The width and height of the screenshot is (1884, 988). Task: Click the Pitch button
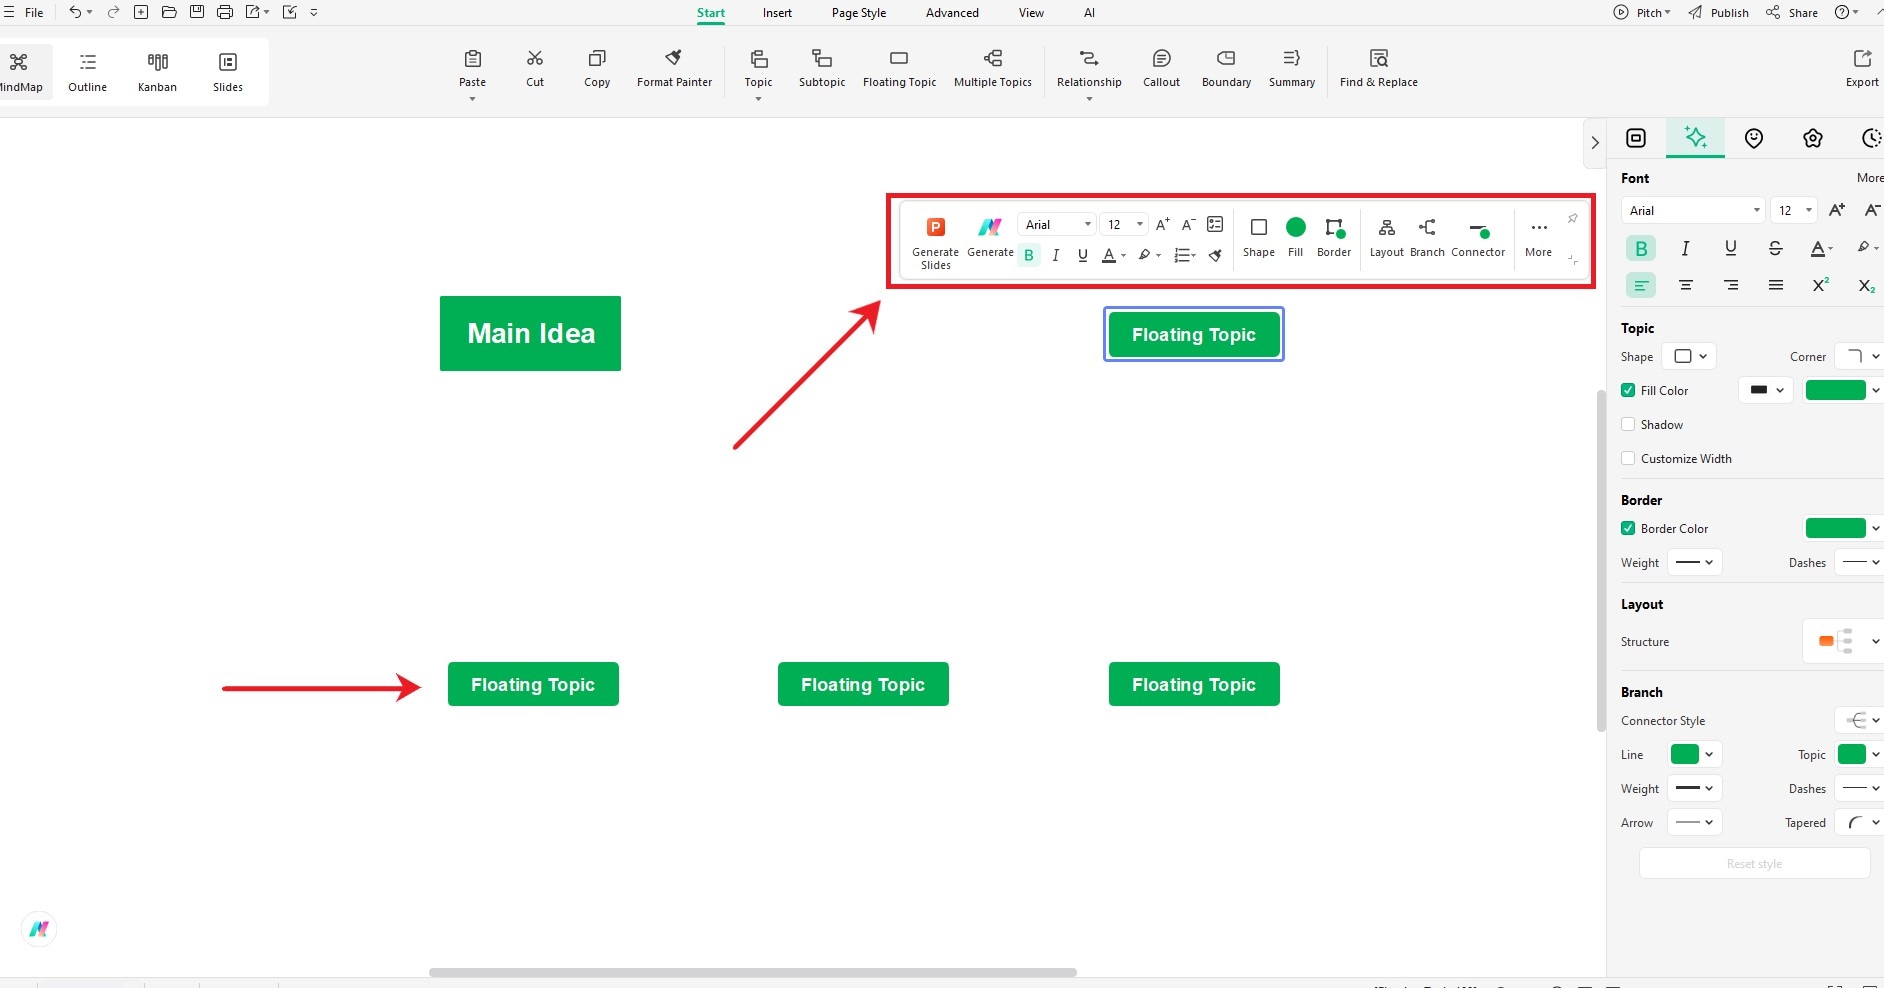pyautogui.click(x=1642, y=13)
